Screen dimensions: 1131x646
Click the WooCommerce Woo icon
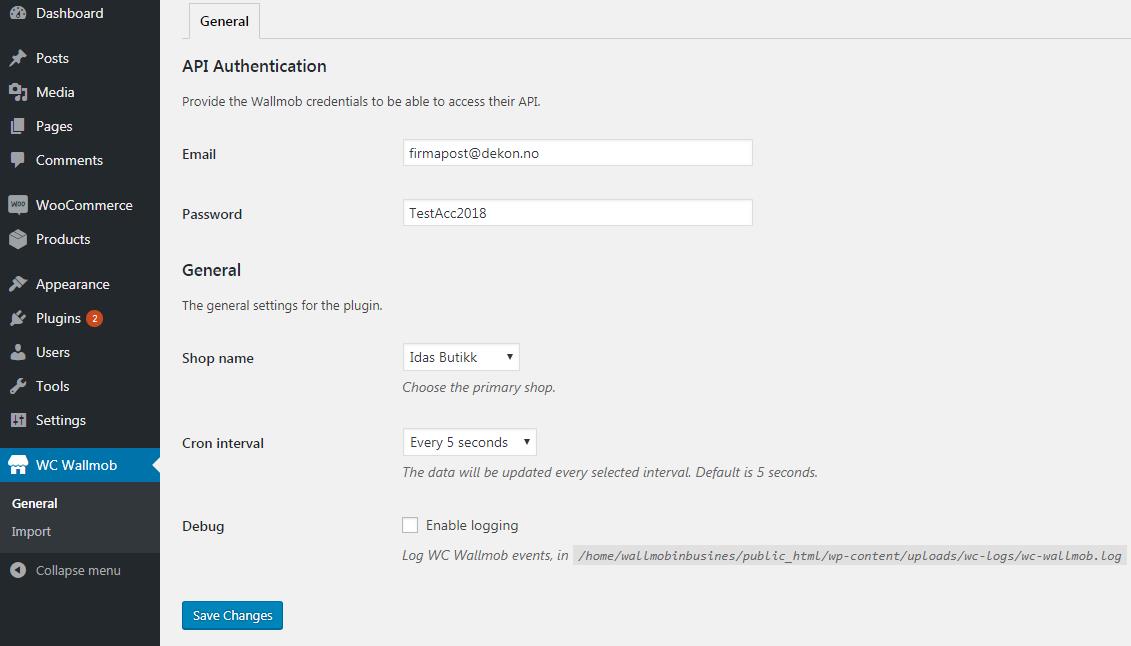18,205
